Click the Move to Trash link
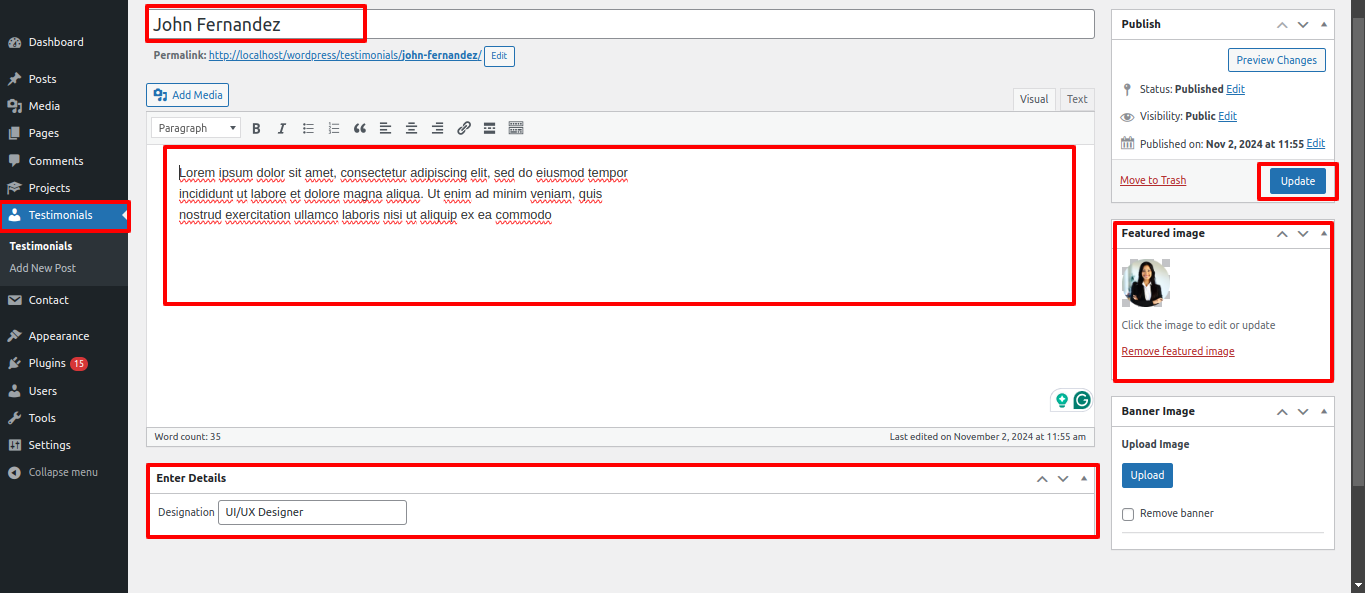This screenshot has height=593, width=1365. pos(1153,180)
